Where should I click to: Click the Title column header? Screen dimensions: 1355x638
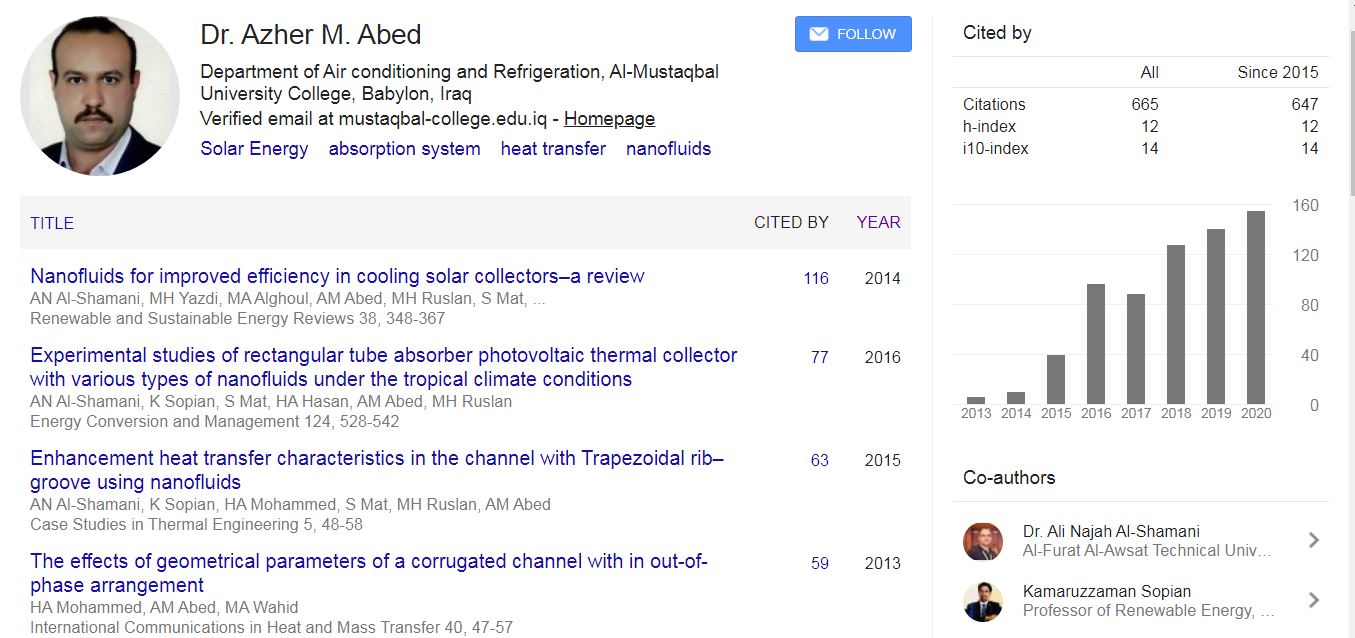tap(52, 223)
